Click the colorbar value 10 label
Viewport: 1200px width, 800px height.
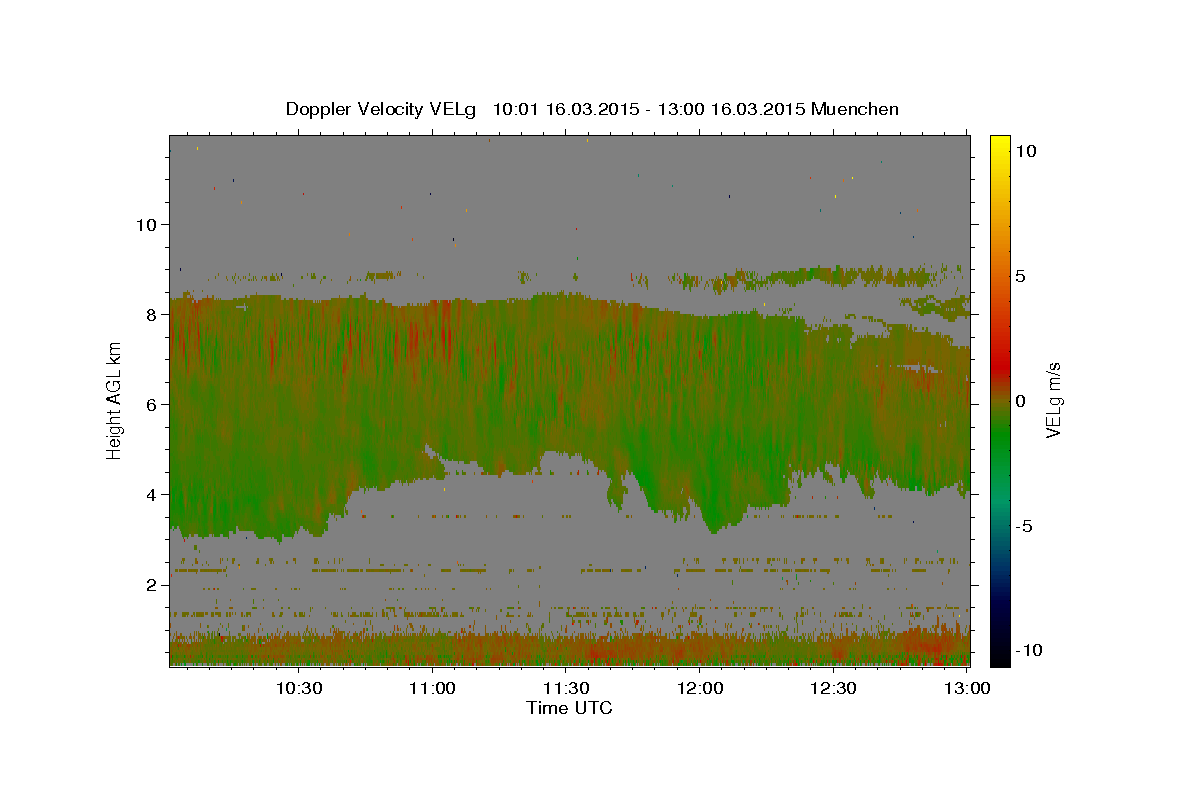1026,151
